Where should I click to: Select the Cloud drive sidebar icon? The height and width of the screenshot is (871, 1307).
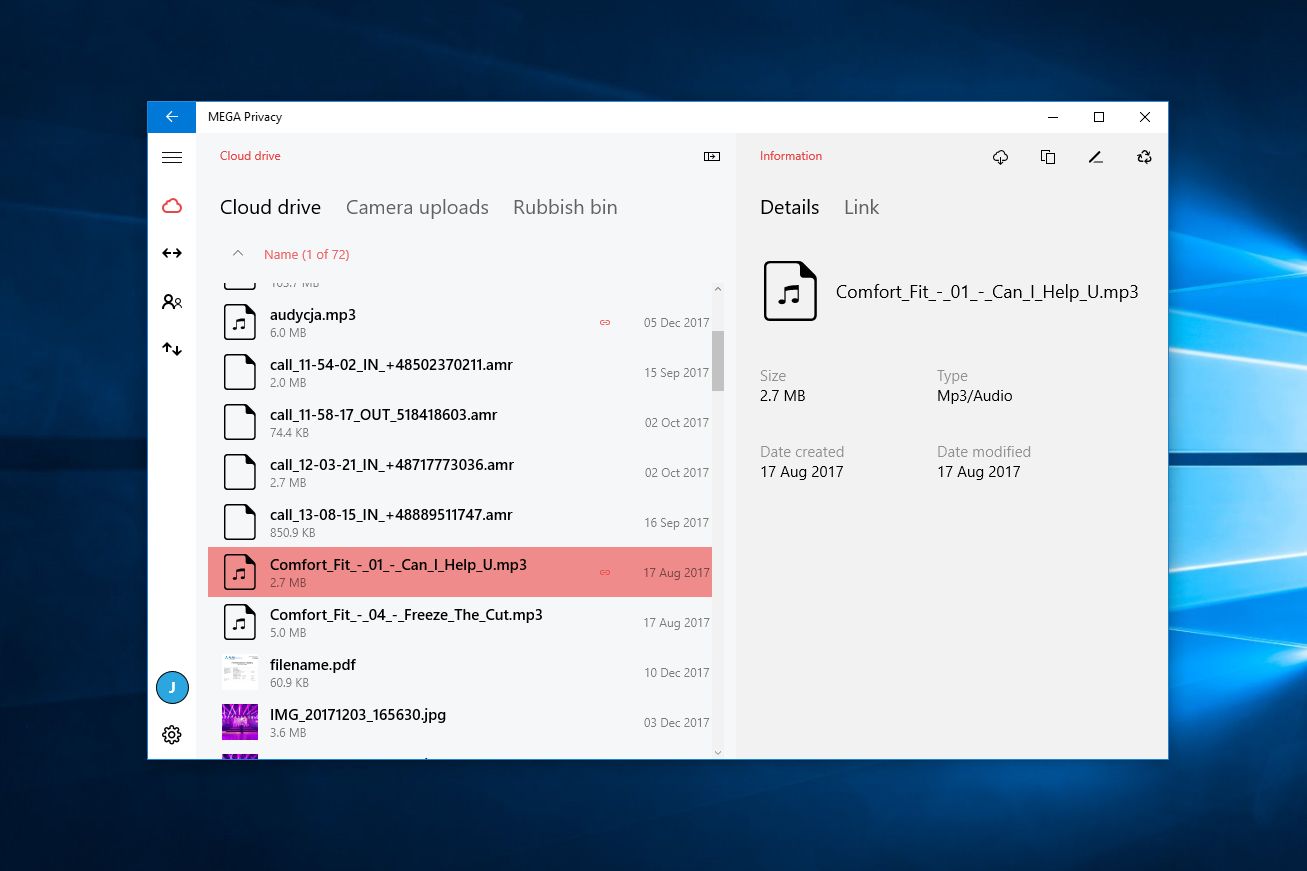coord(172,206)
